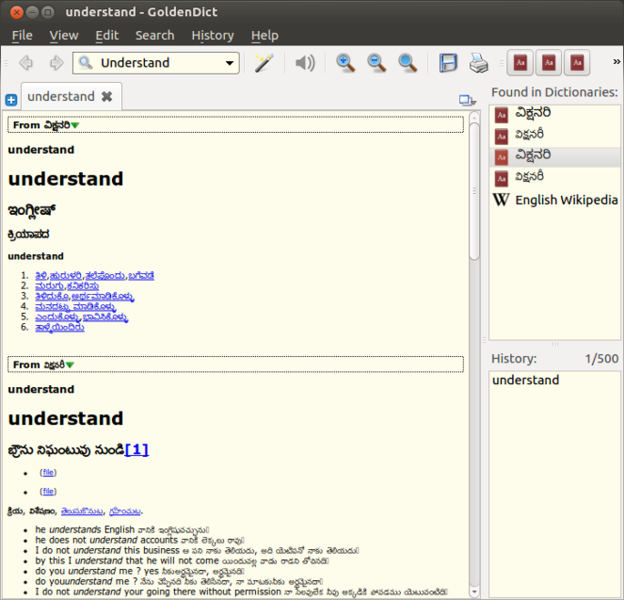Click the magic wand scan popup icon
624x600 pixels.
coord(264,63)
